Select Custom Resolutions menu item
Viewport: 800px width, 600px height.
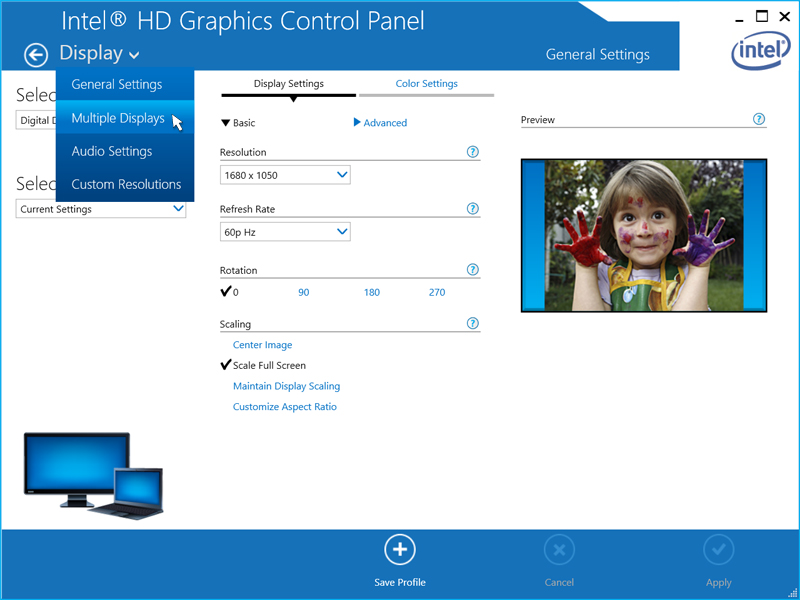point(125,184)
